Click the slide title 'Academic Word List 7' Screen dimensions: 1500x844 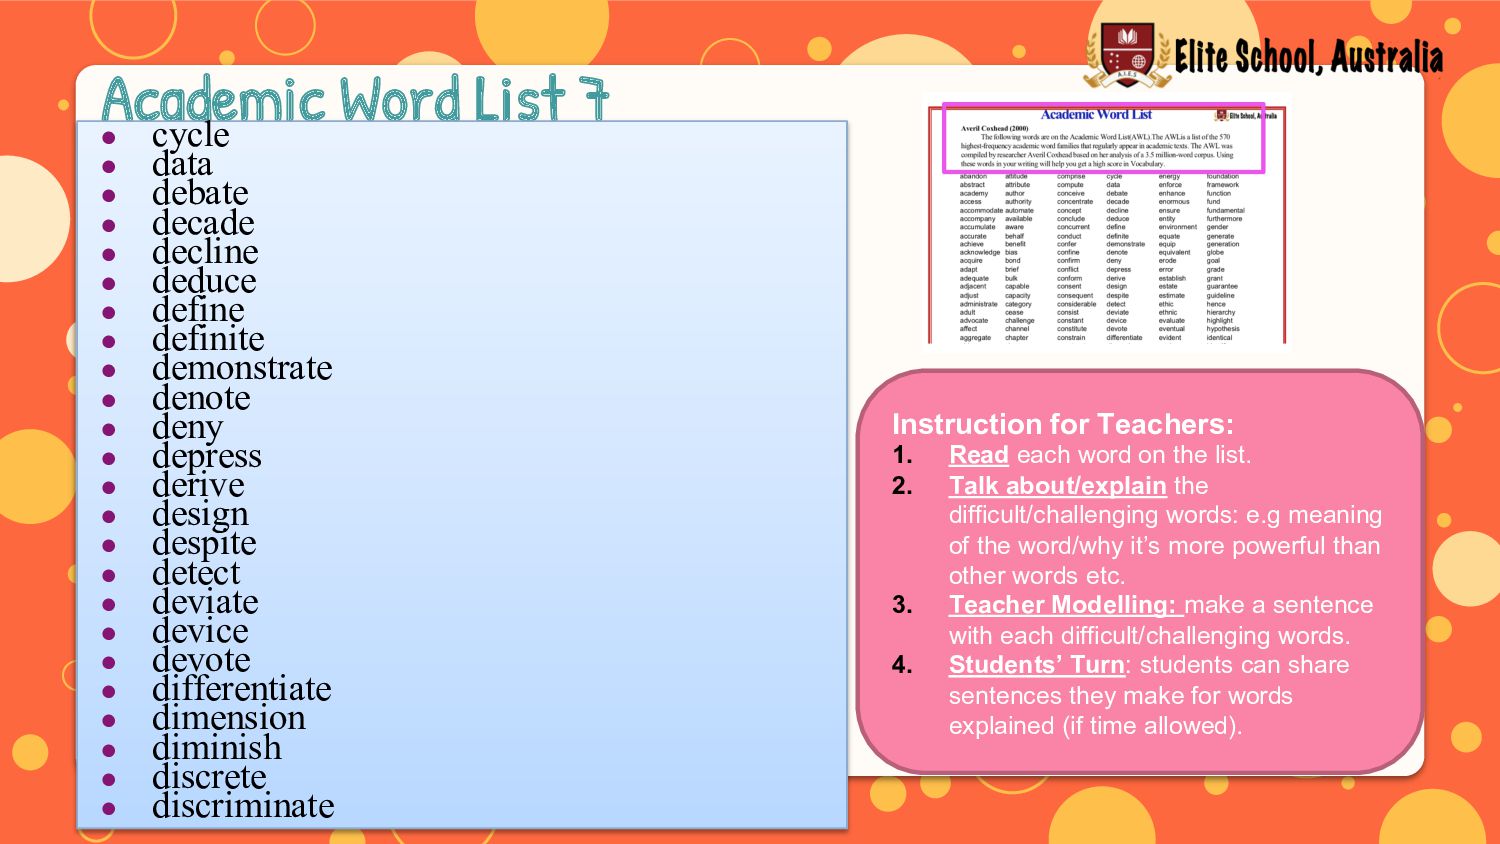(355, 98)
